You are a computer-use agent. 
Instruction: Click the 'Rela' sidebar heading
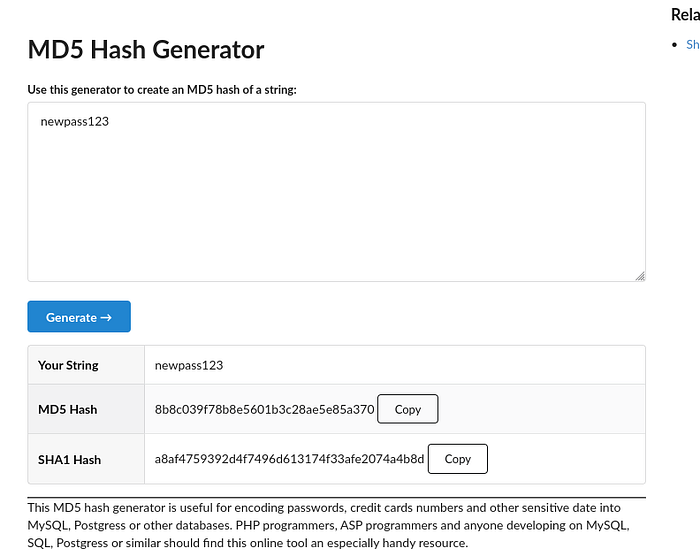pos(685,14)
